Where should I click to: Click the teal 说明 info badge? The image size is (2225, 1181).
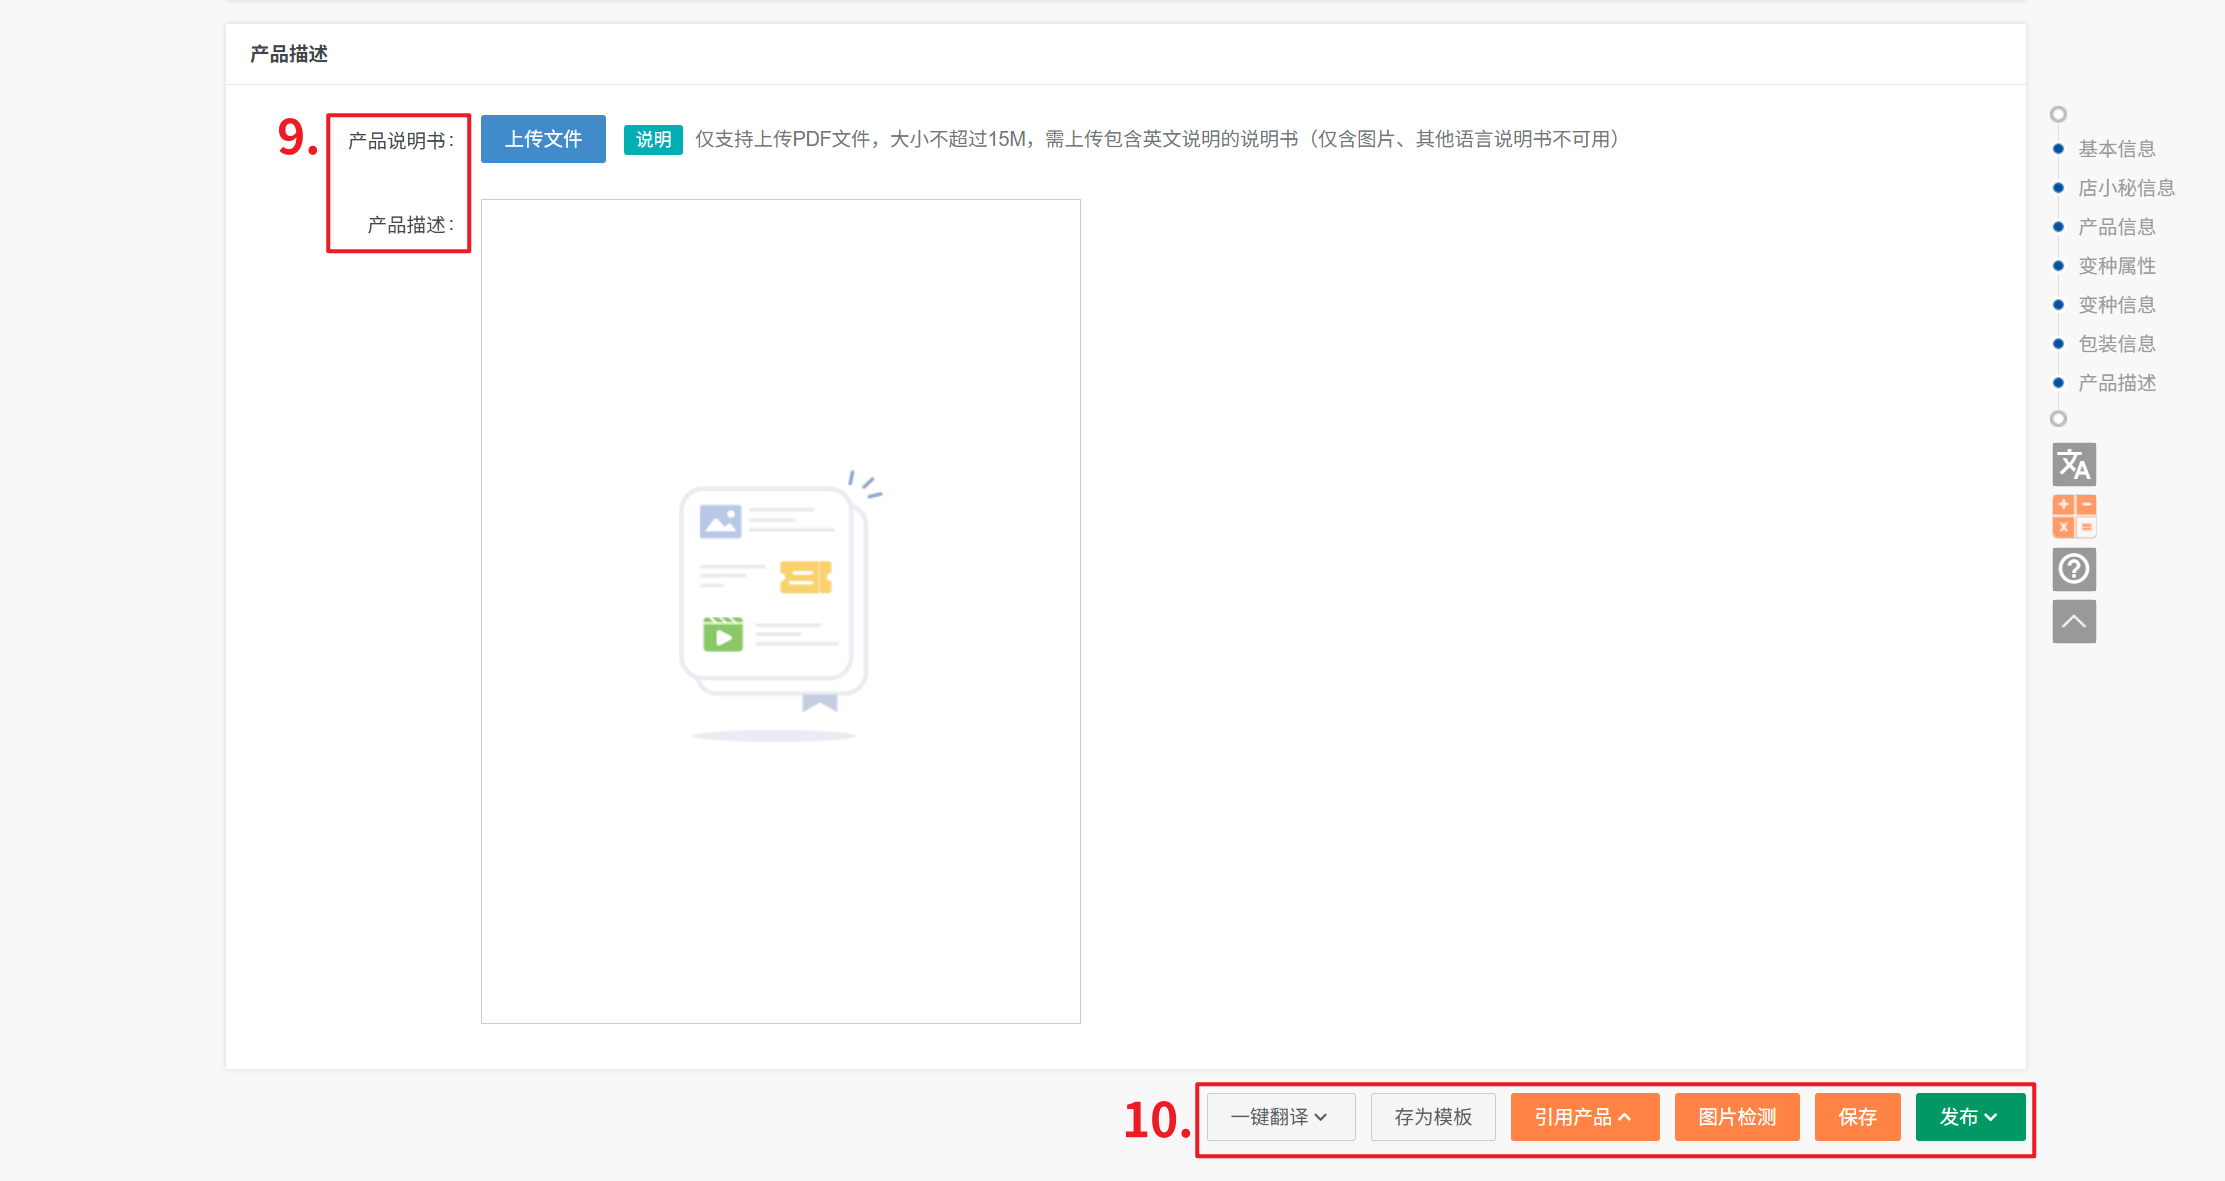point(653,140)
